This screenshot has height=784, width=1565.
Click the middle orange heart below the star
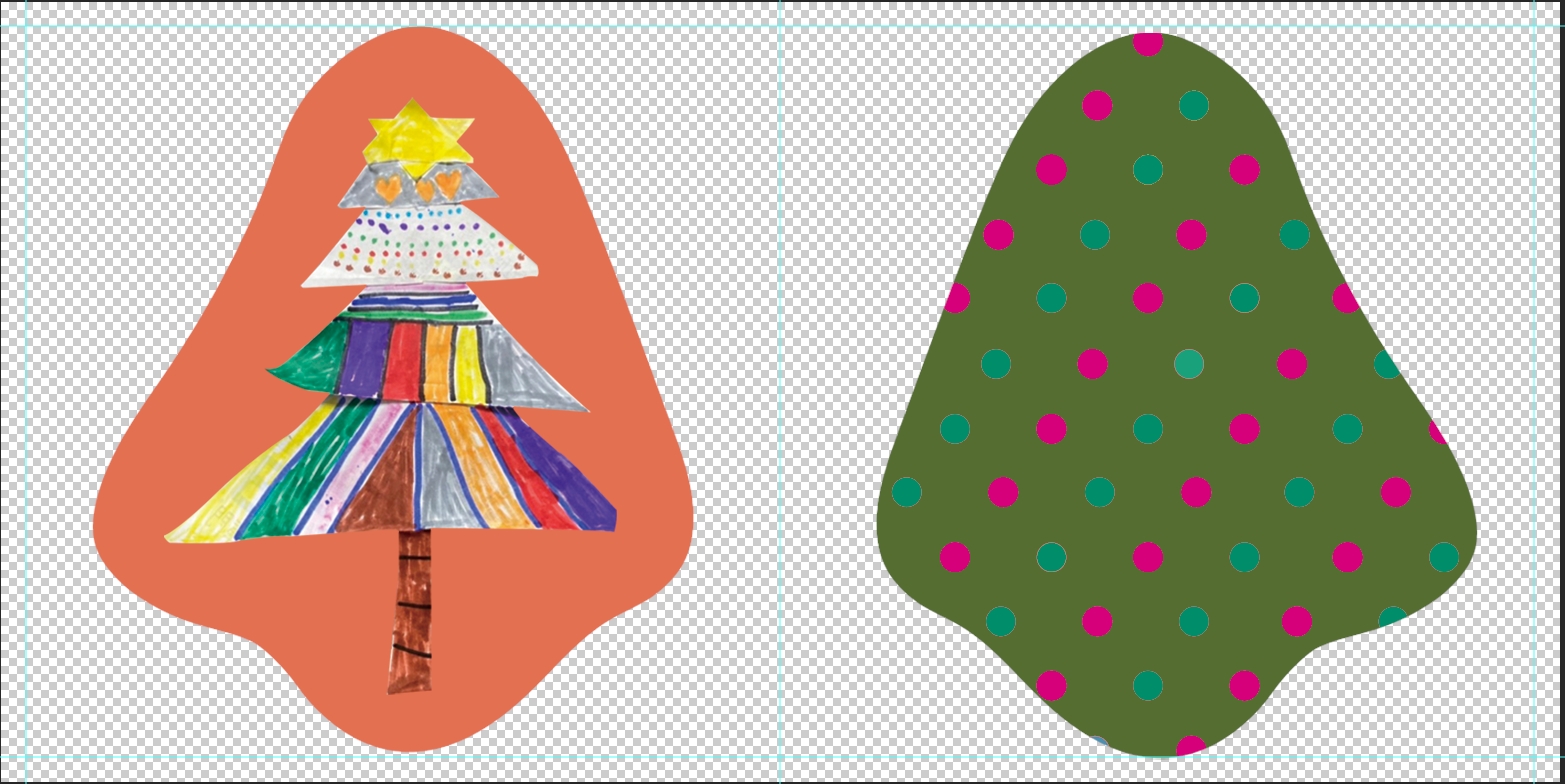coord(425,188)
